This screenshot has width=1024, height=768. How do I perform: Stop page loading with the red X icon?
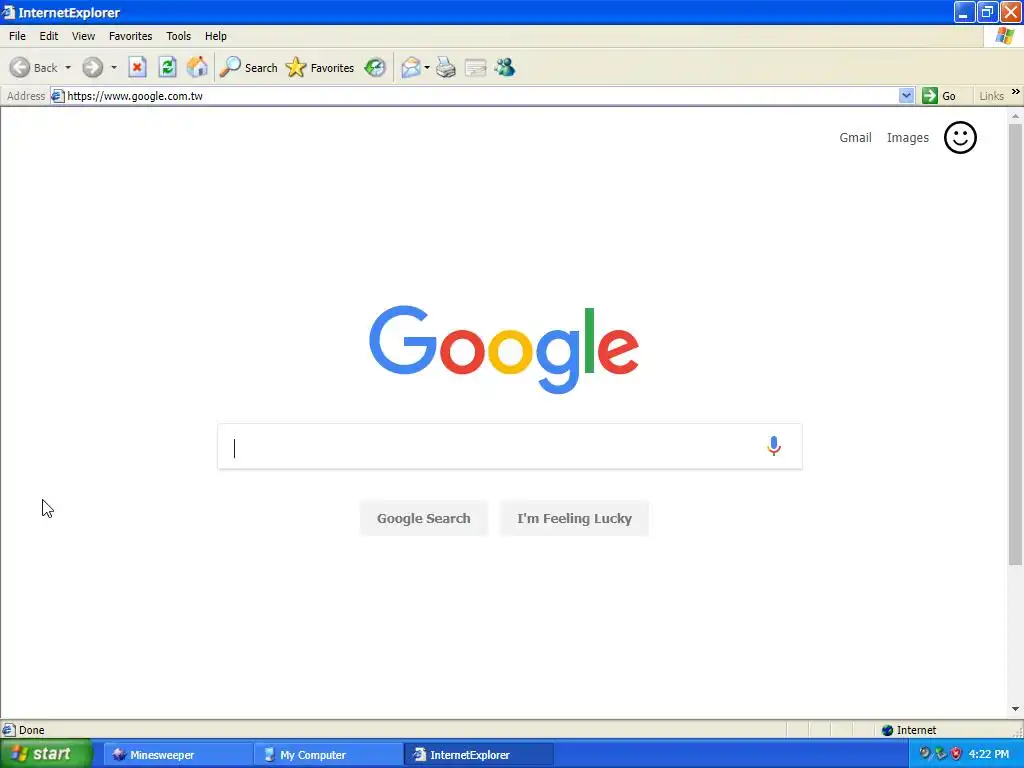[x=137, y=67]
